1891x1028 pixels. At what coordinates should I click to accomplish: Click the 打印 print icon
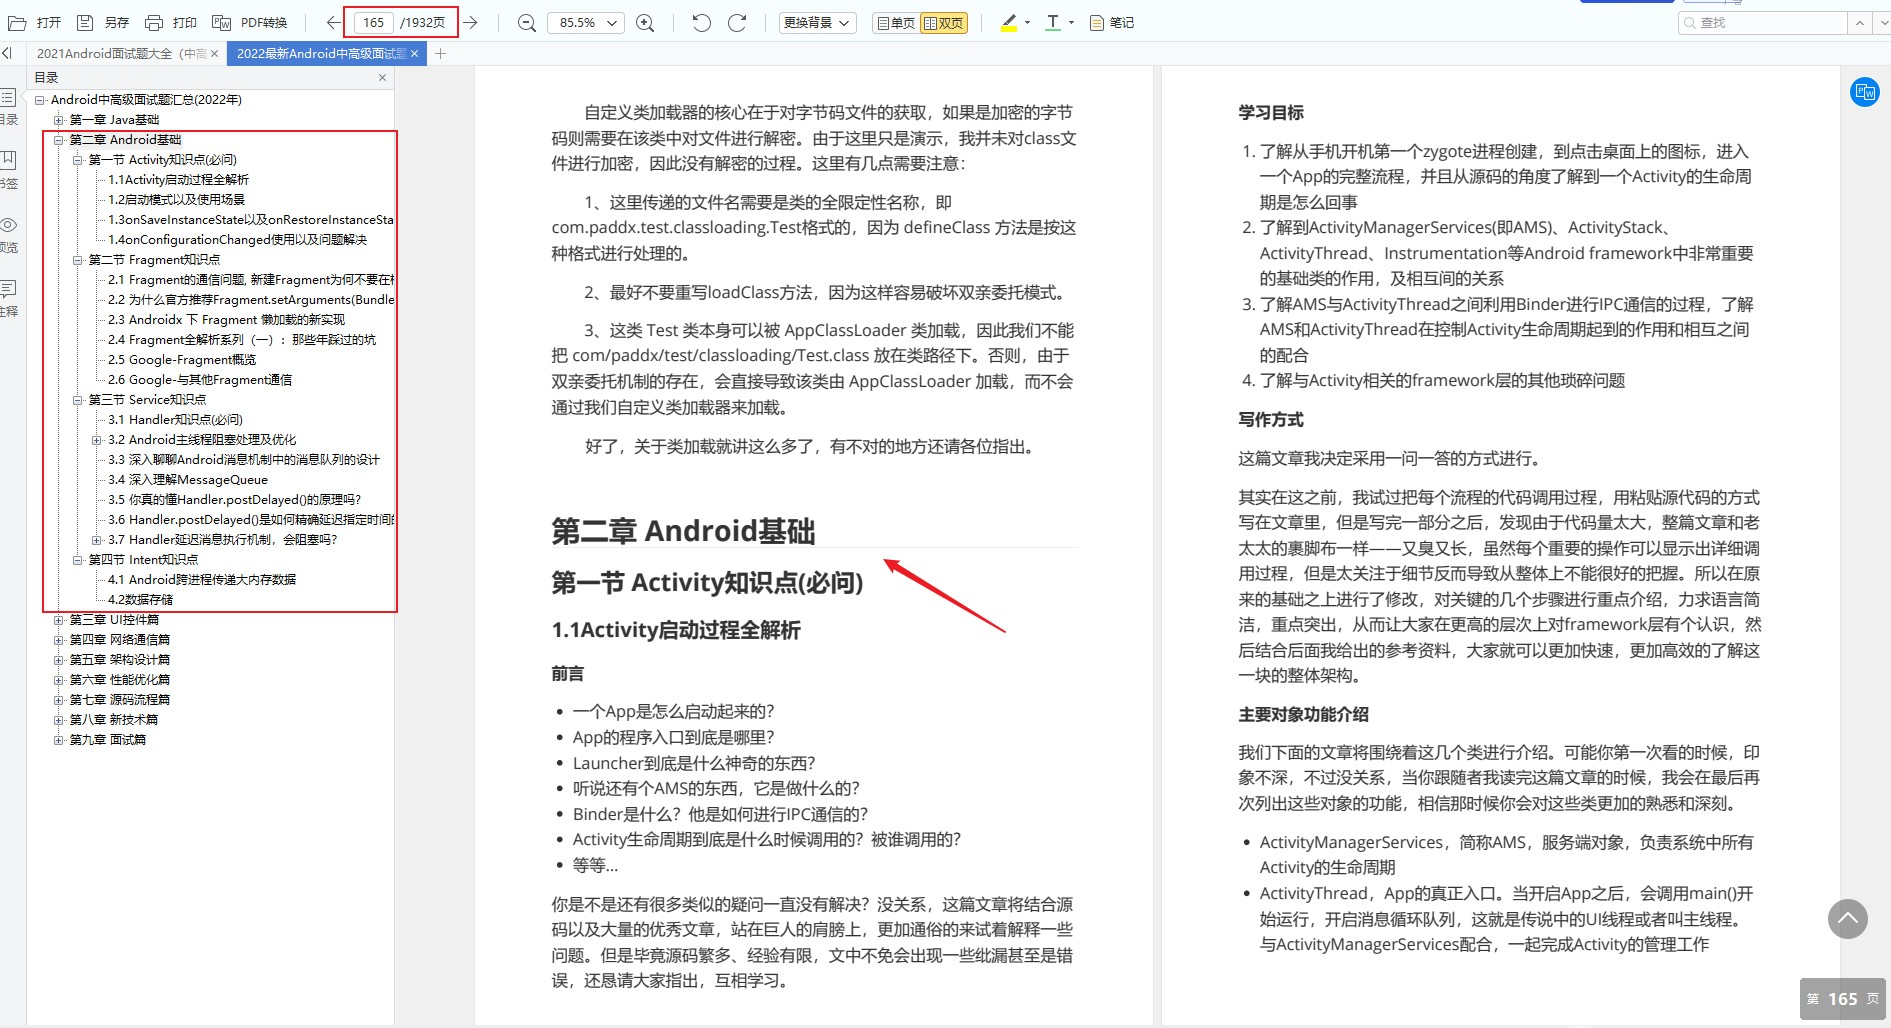click(154, 22)
